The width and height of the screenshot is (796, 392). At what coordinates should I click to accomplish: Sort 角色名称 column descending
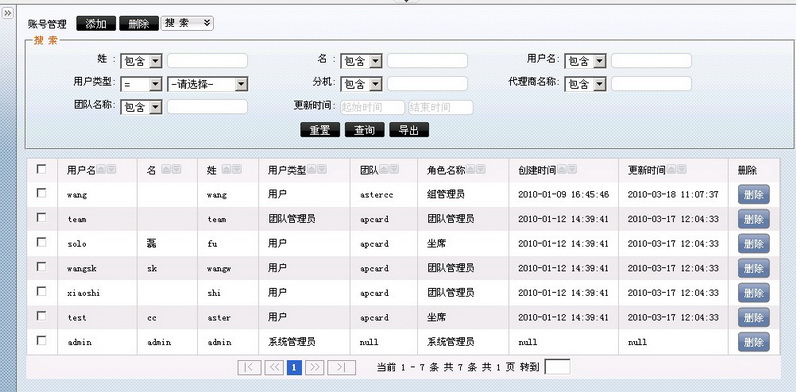coord(481,170)
